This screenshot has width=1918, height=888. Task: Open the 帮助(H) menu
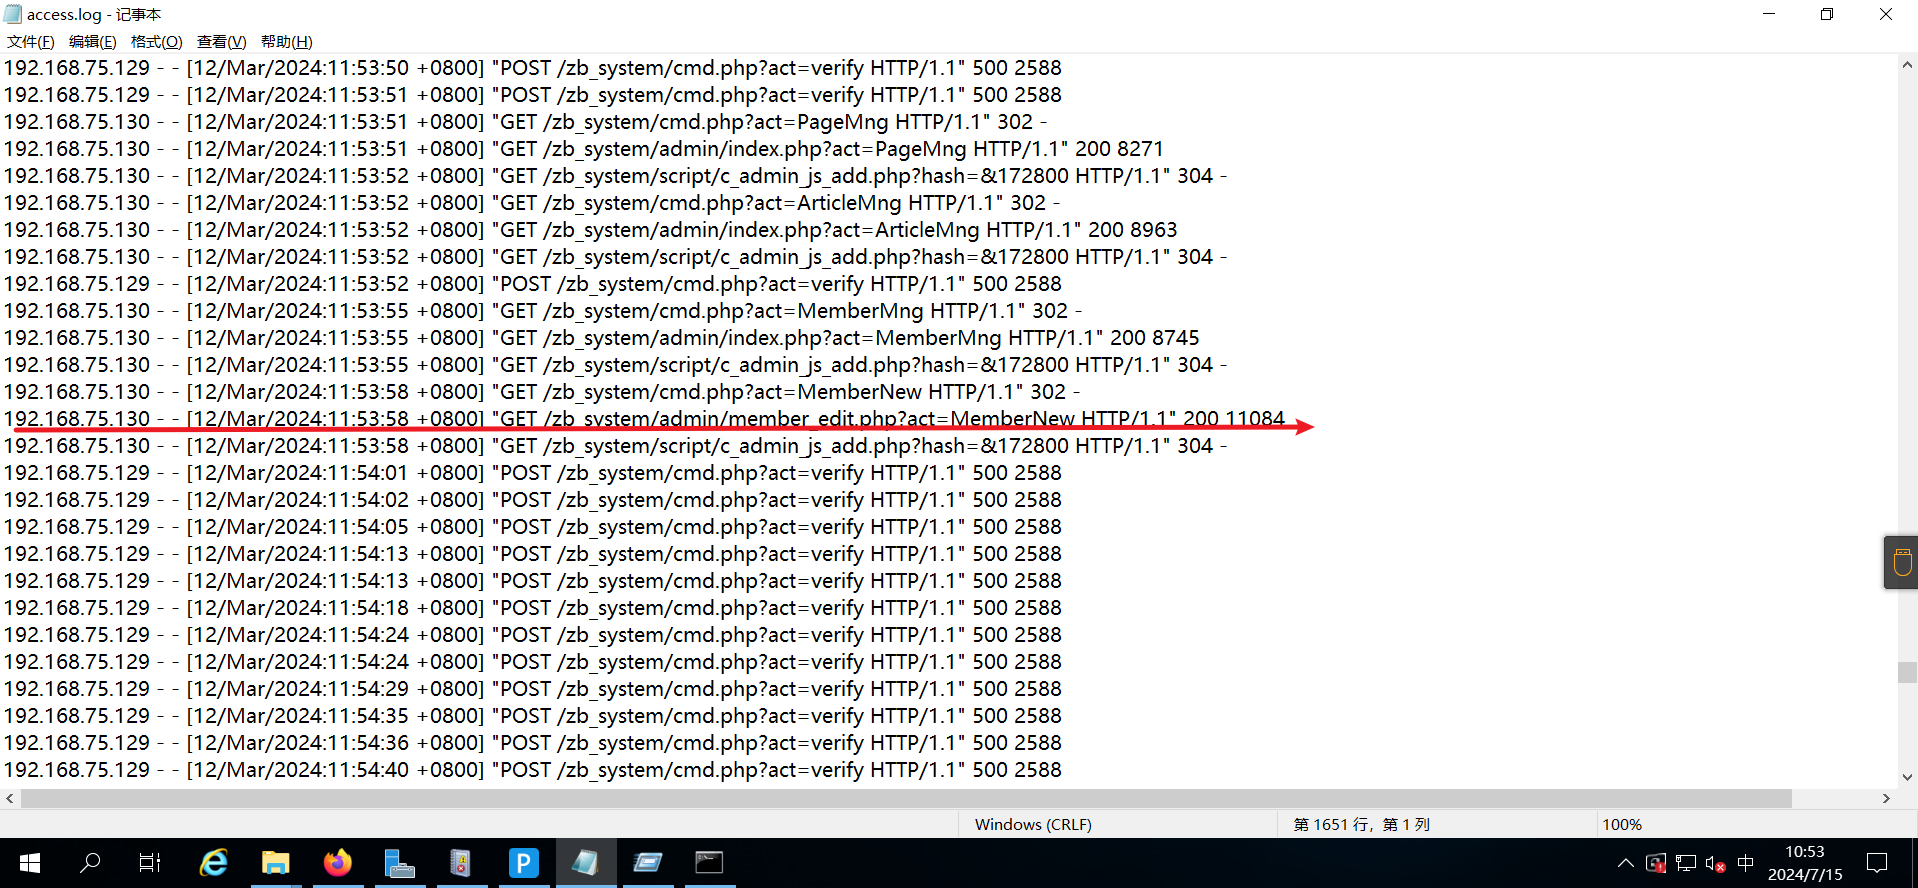coord(286,41)
